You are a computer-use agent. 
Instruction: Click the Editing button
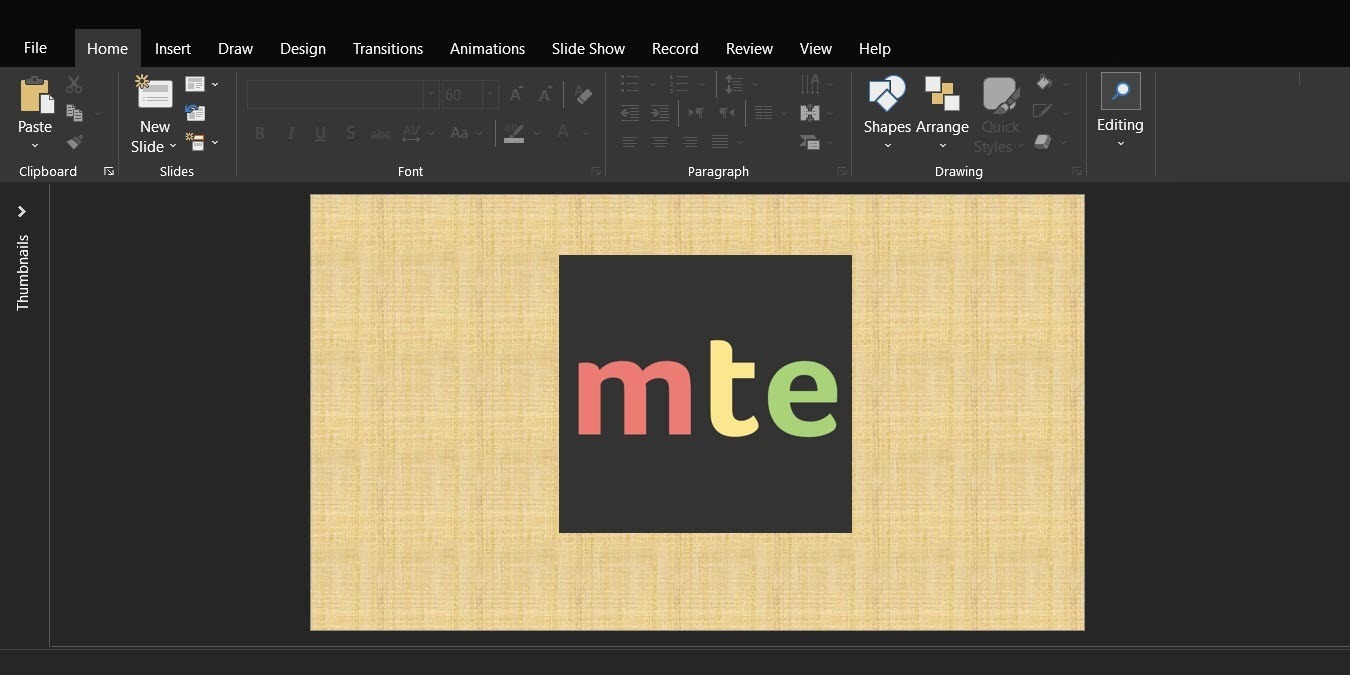(1119, 110)
